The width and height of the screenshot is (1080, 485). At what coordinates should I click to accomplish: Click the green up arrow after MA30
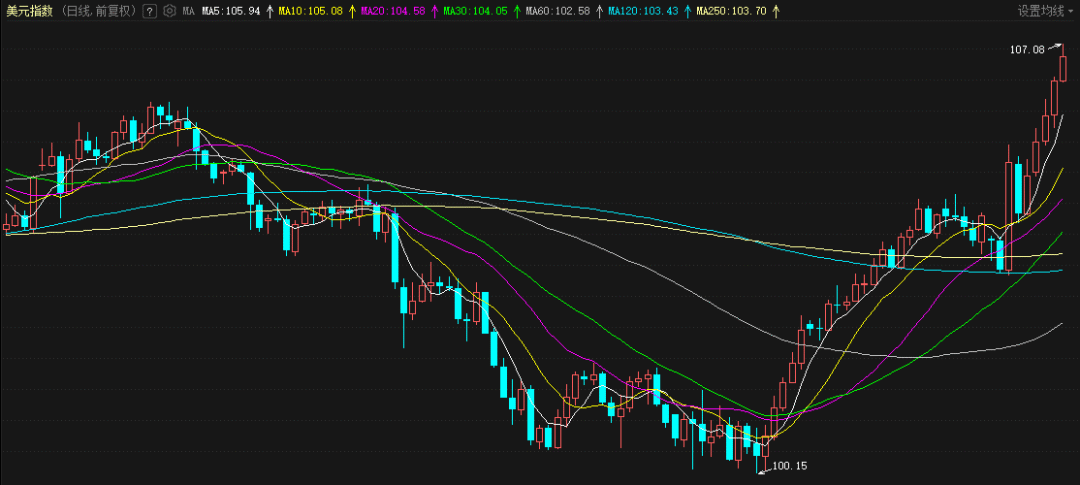517,11
